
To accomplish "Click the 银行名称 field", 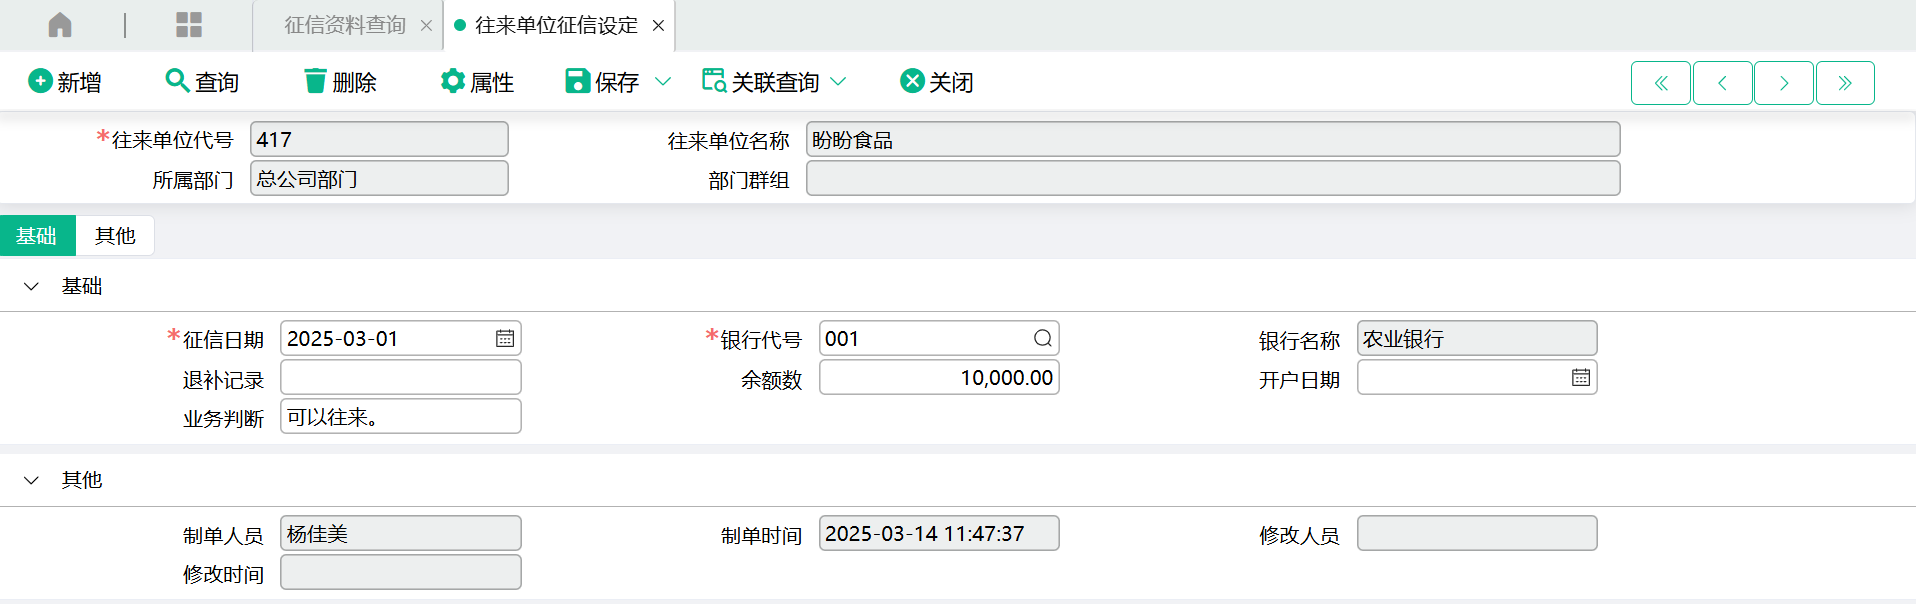I will coord(1477,338).
